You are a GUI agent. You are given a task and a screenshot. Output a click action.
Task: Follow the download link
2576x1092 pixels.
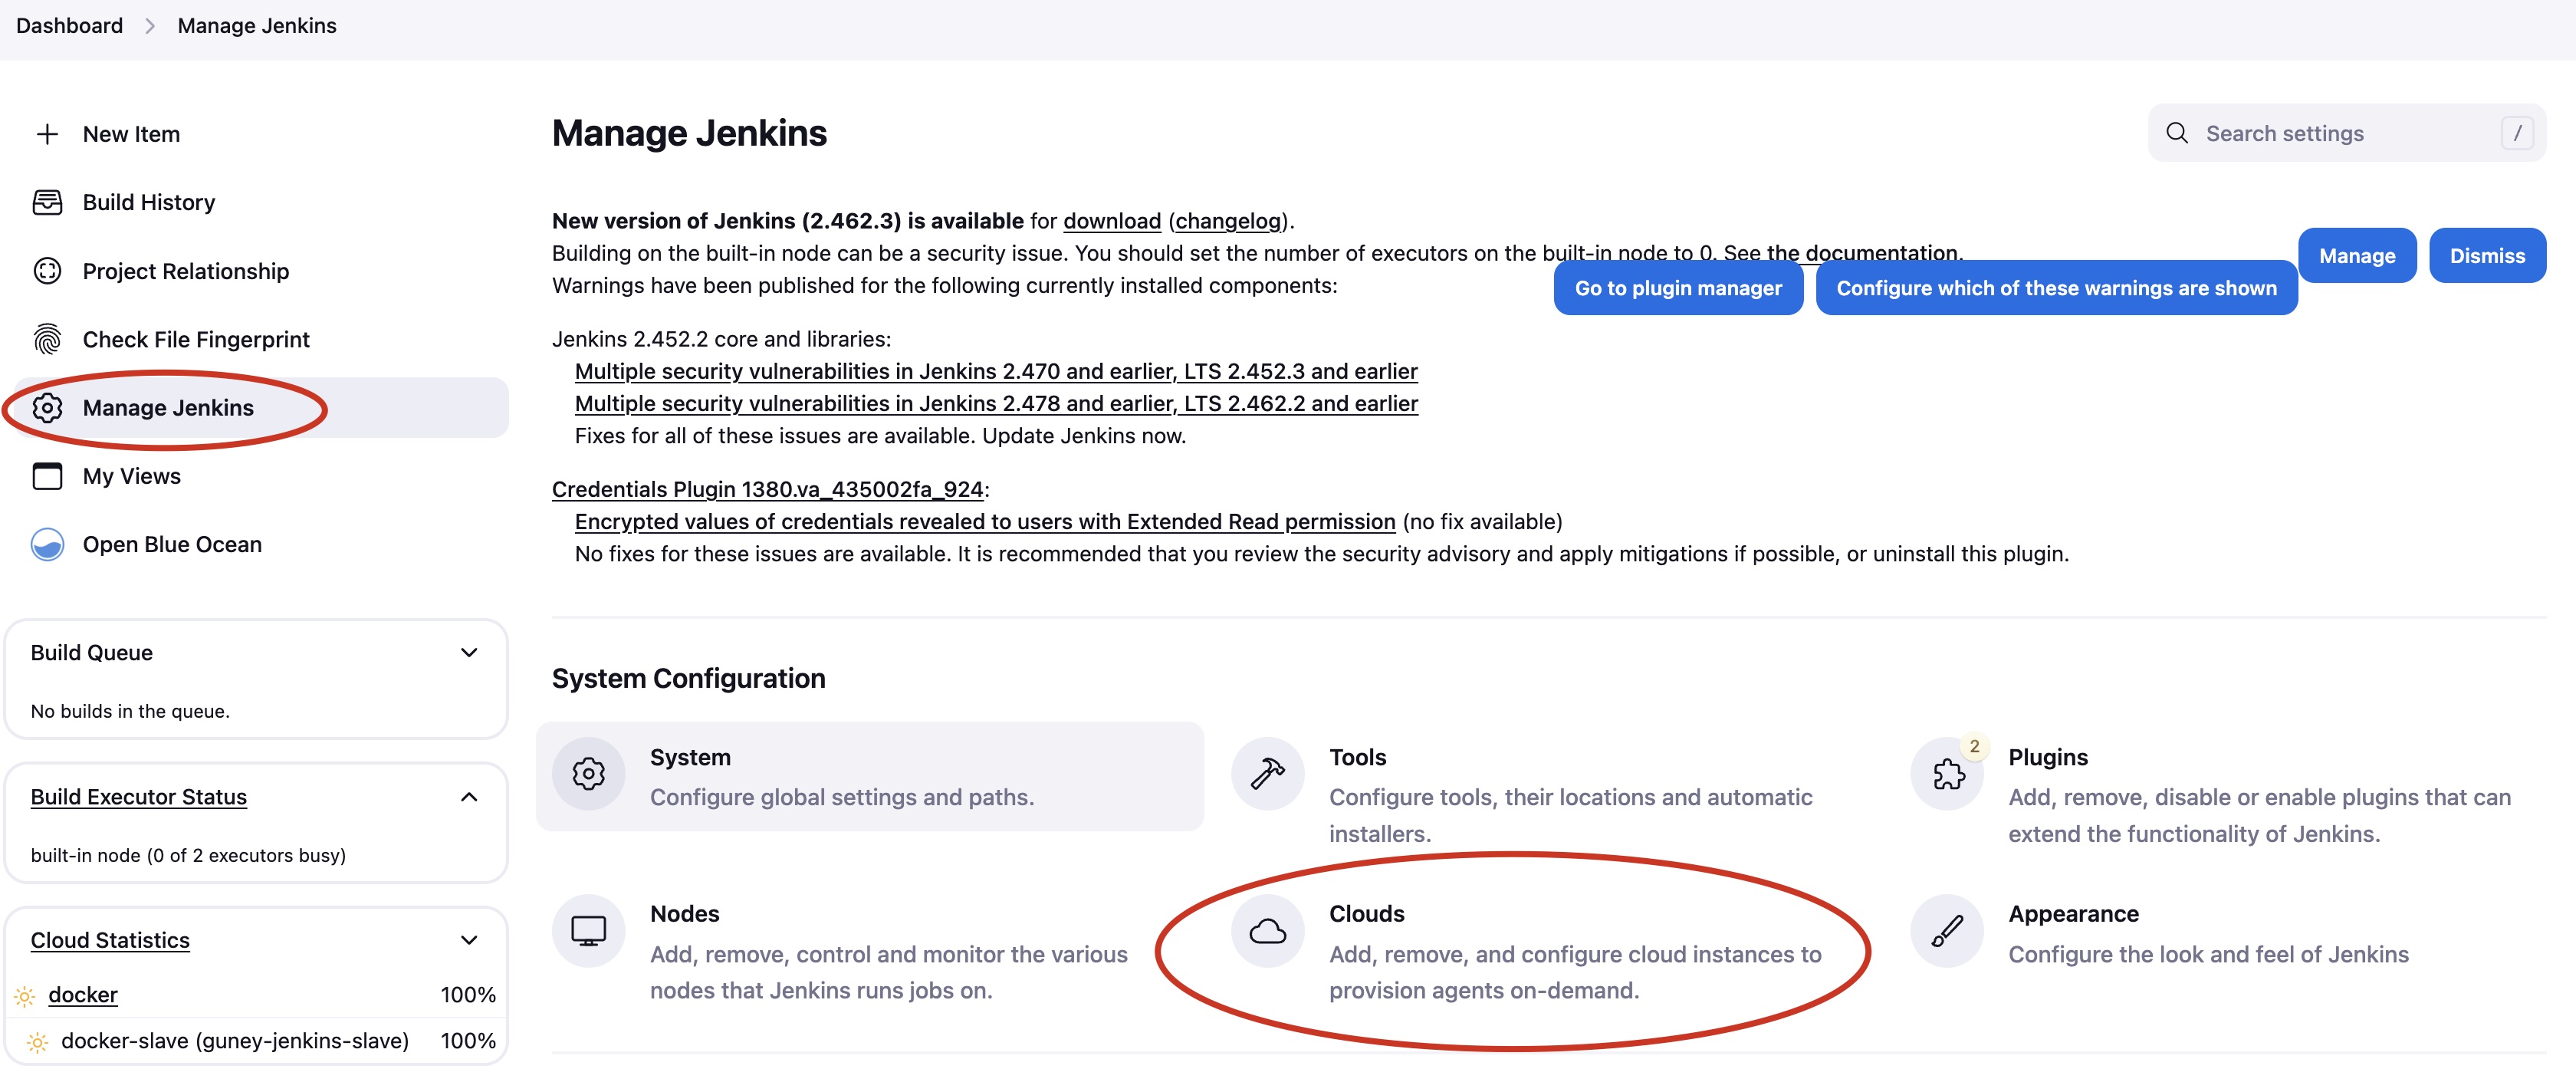pos(1112,220)
